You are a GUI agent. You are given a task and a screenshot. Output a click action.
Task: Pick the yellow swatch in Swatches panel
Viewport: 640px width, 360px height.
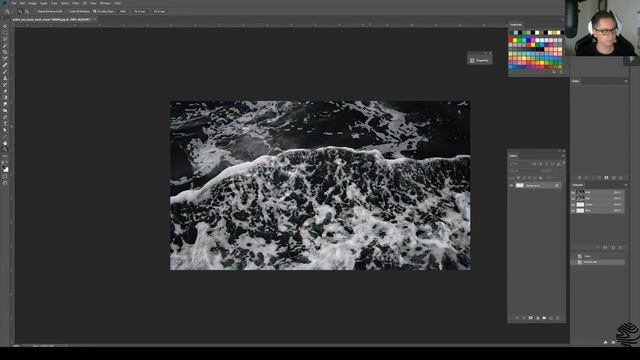(515, 40)
